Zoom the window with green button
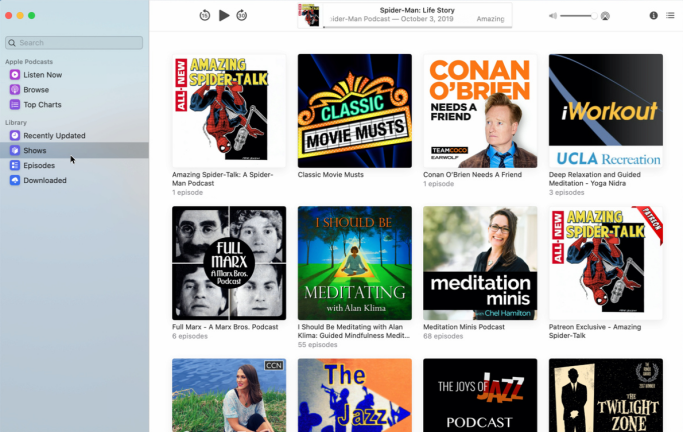683x432 pixels. coord(31,16)
